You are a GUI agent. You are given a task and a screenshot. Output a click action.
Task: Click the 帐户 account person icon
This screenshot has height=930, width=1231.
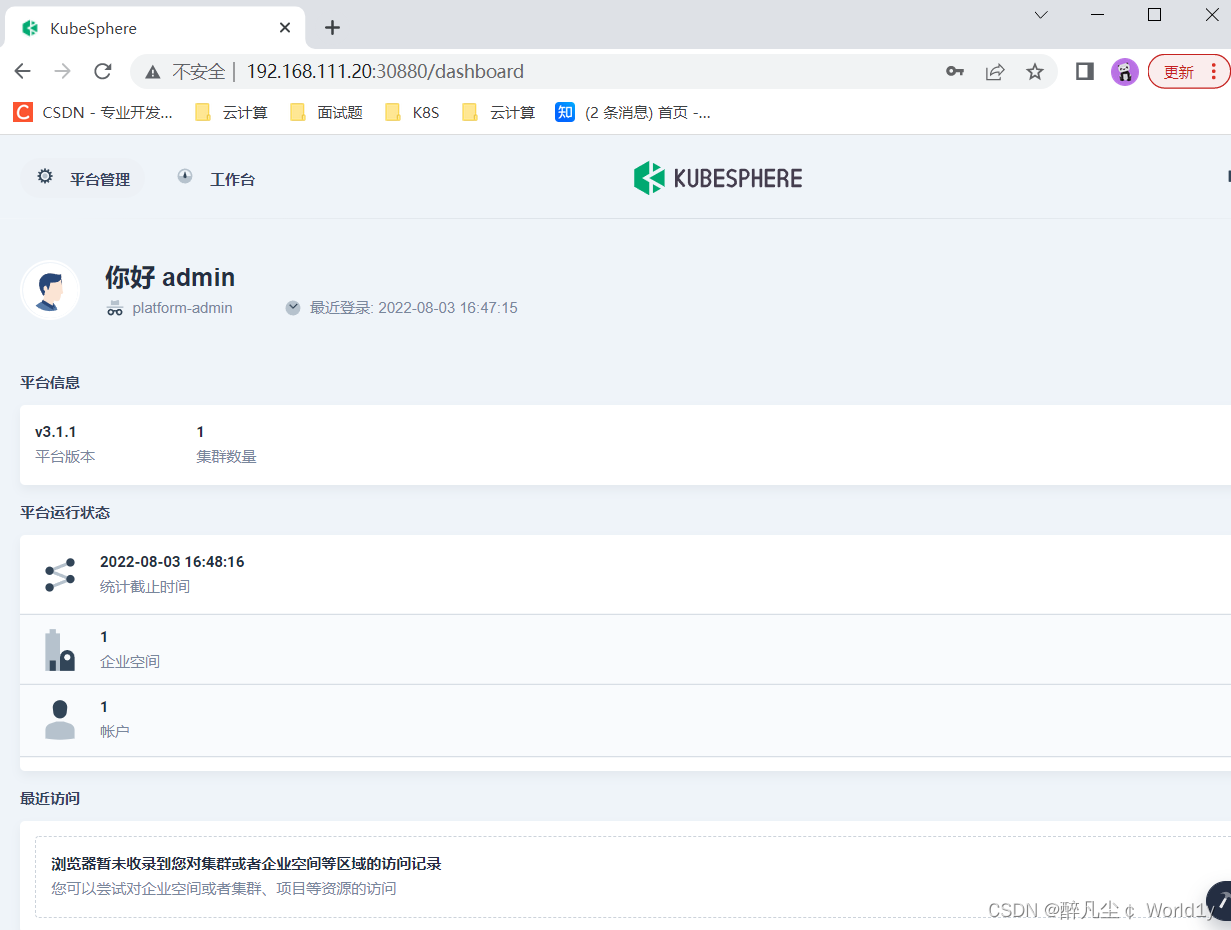point(60,720)
